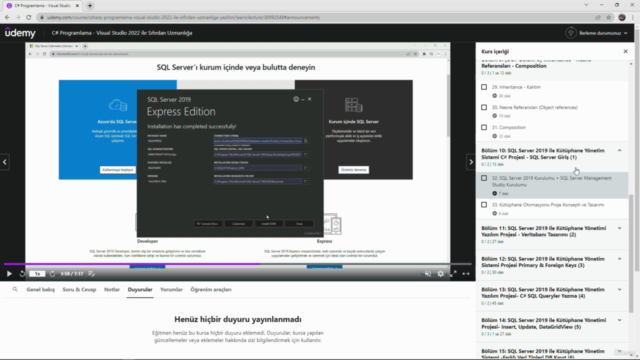Toggle expanded theater view
Screen dimensions: 640x360
(x=466, y=274)
